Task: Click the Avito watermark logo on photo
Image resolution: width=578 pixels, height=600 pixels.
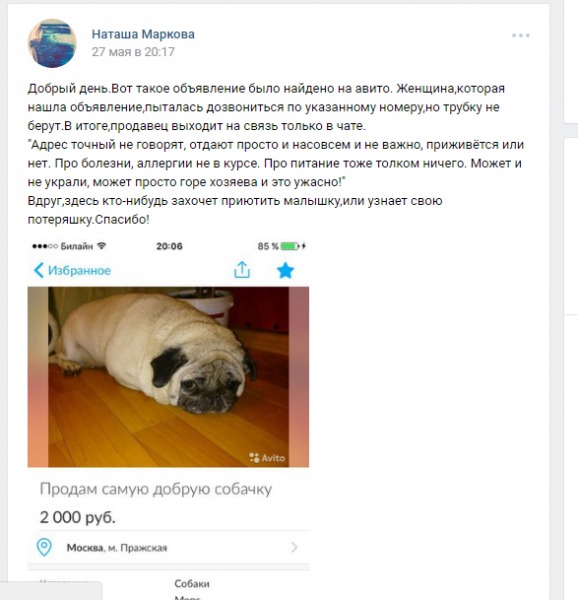Action: 267,458
